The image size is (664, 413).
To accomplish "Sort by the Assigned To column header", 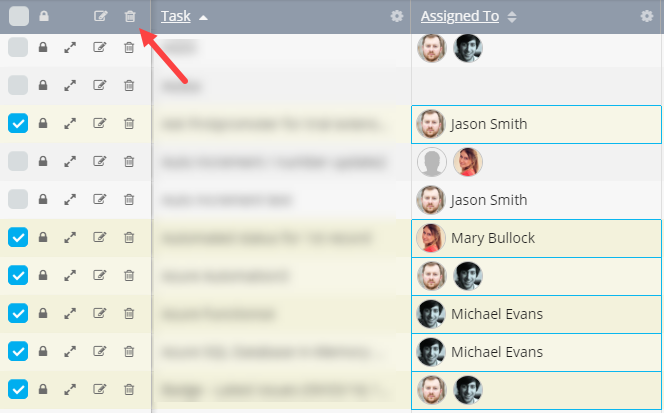I will pyautogui.click(x=460, y=16).
